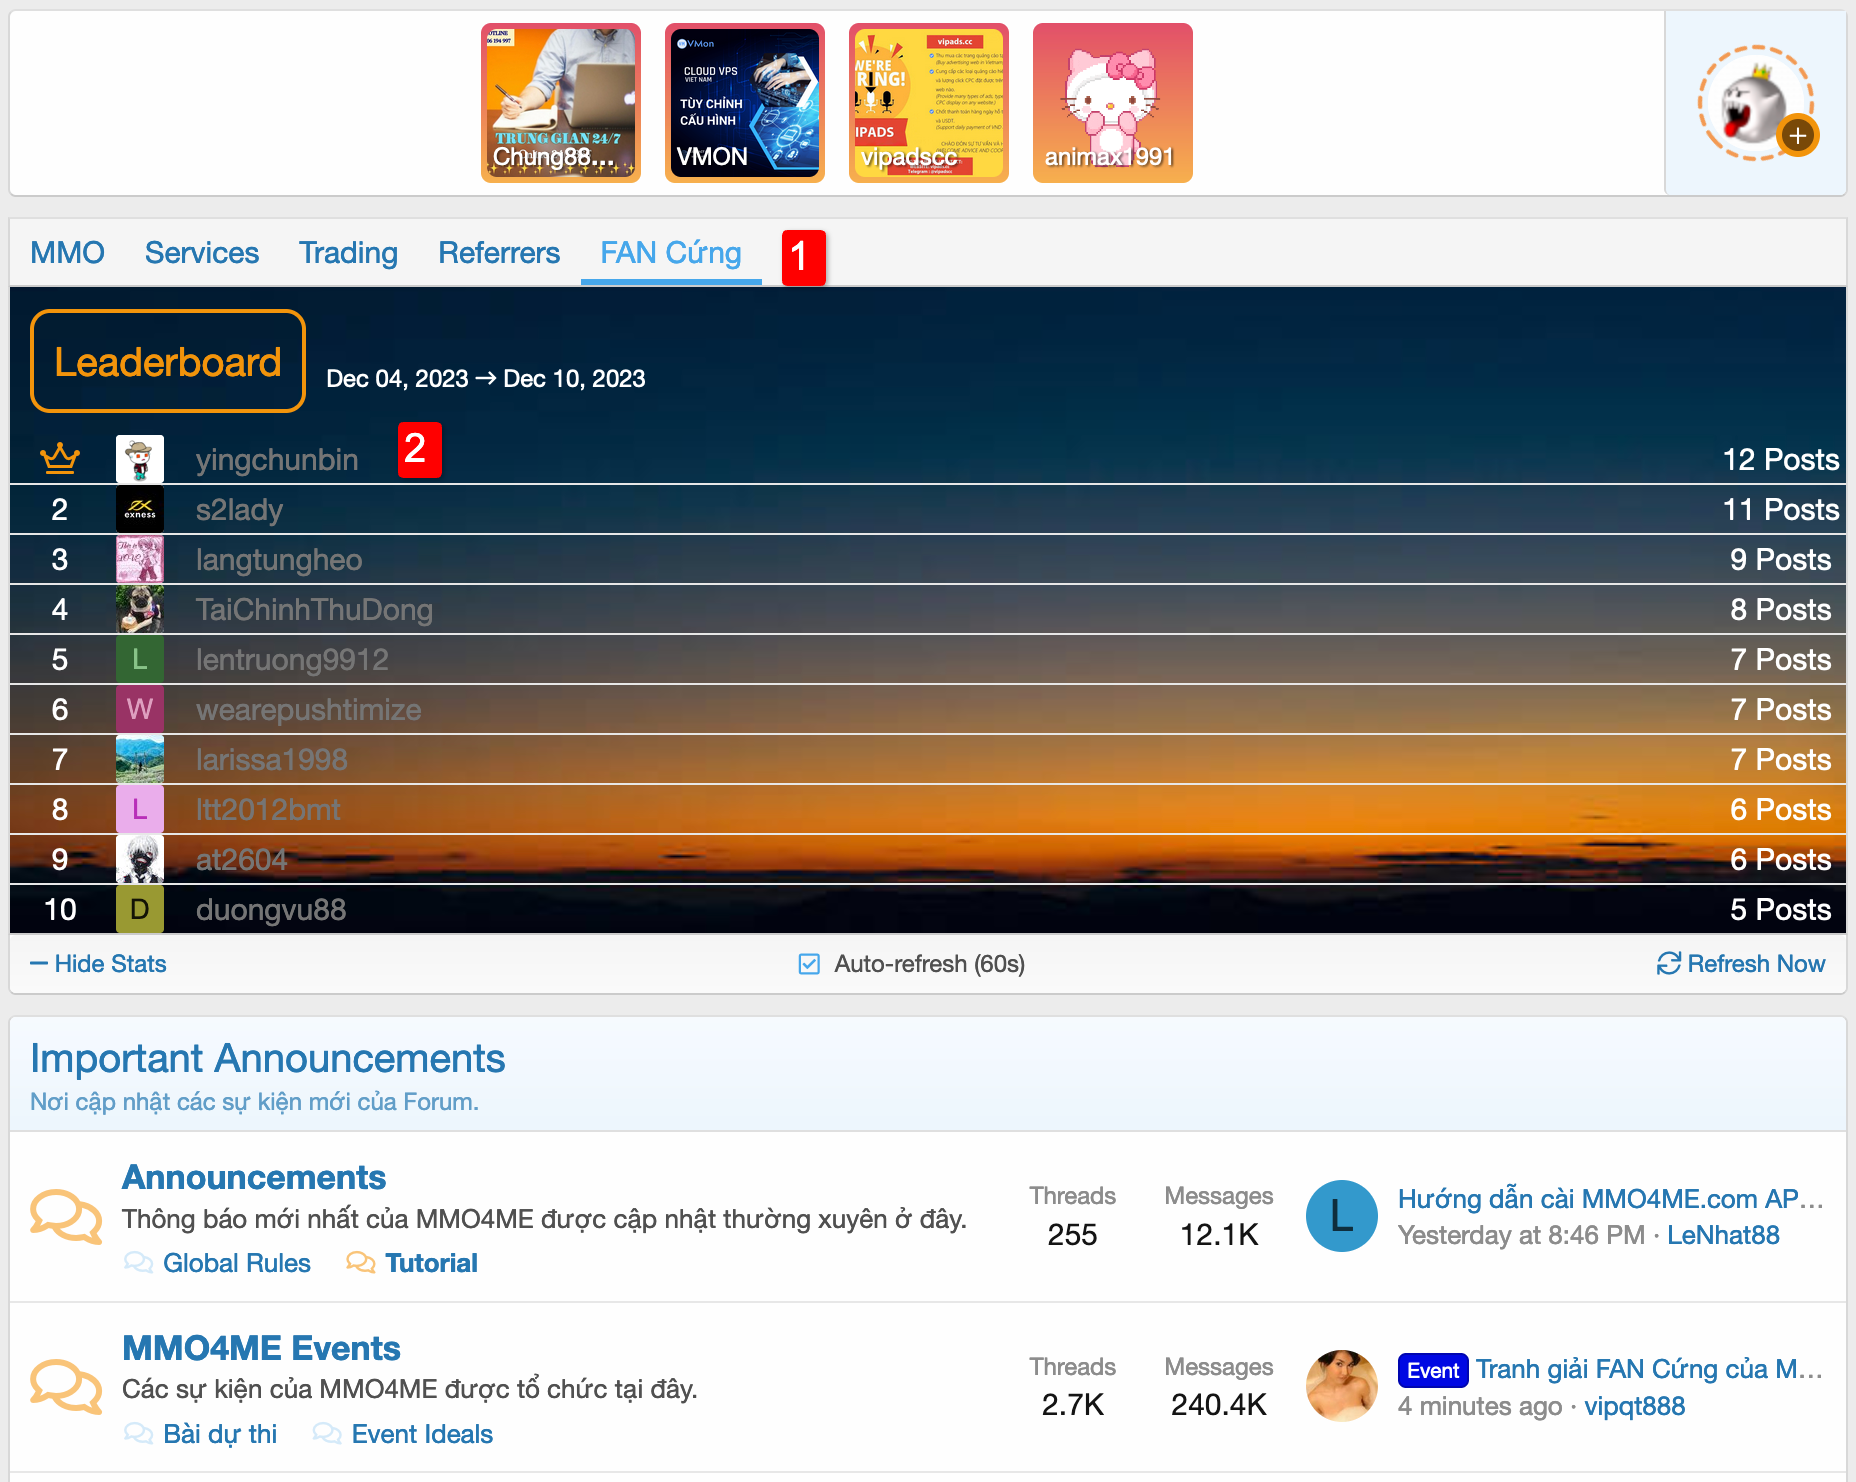Click the Bài dự thi chat bubble icon
This screenshot has width=1856, height=1482.
click(x=138, y=1434)
